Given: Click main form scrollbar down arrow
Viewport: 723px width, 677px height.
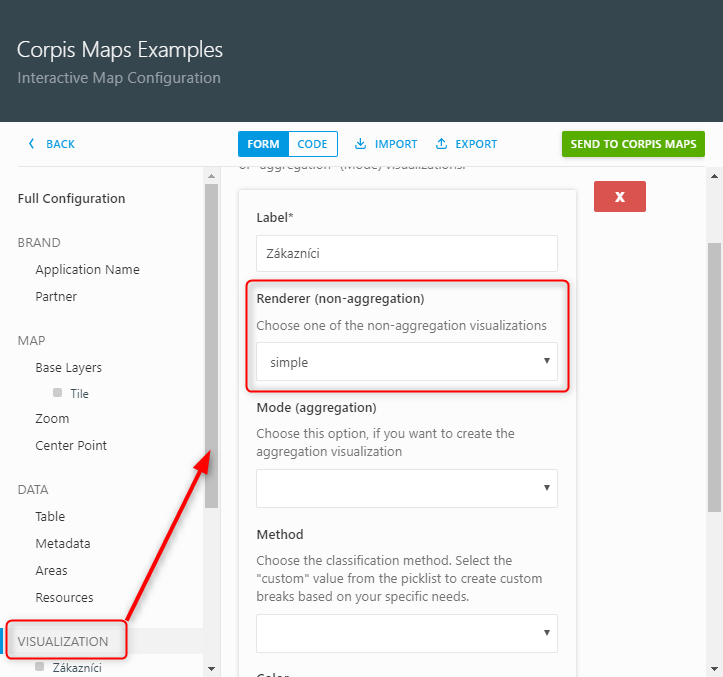Looking at the screenshot, I should (714, 668).
